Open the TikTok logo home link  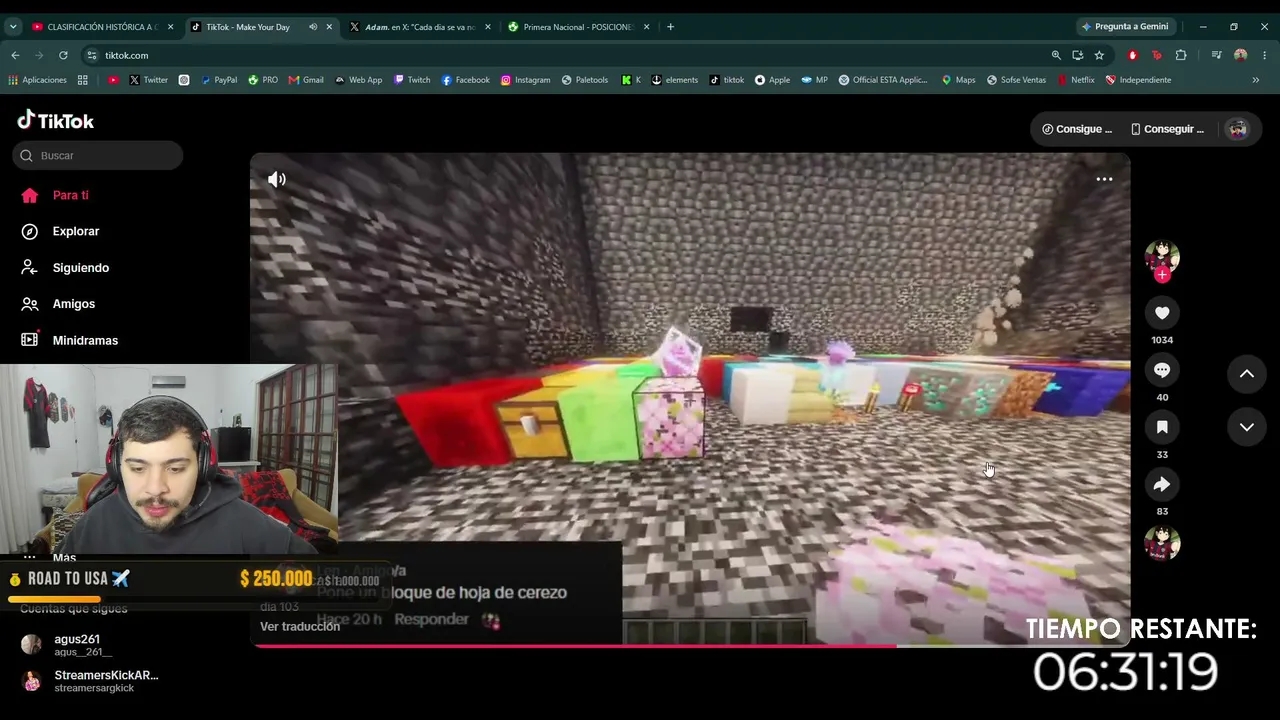[x=56, y=120]
